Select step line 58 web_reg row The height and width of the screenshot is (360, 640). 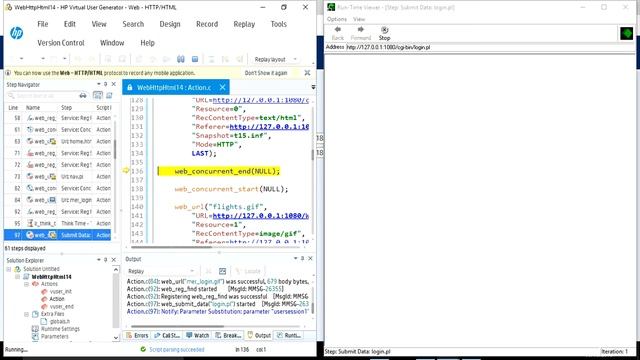[58, 118]
